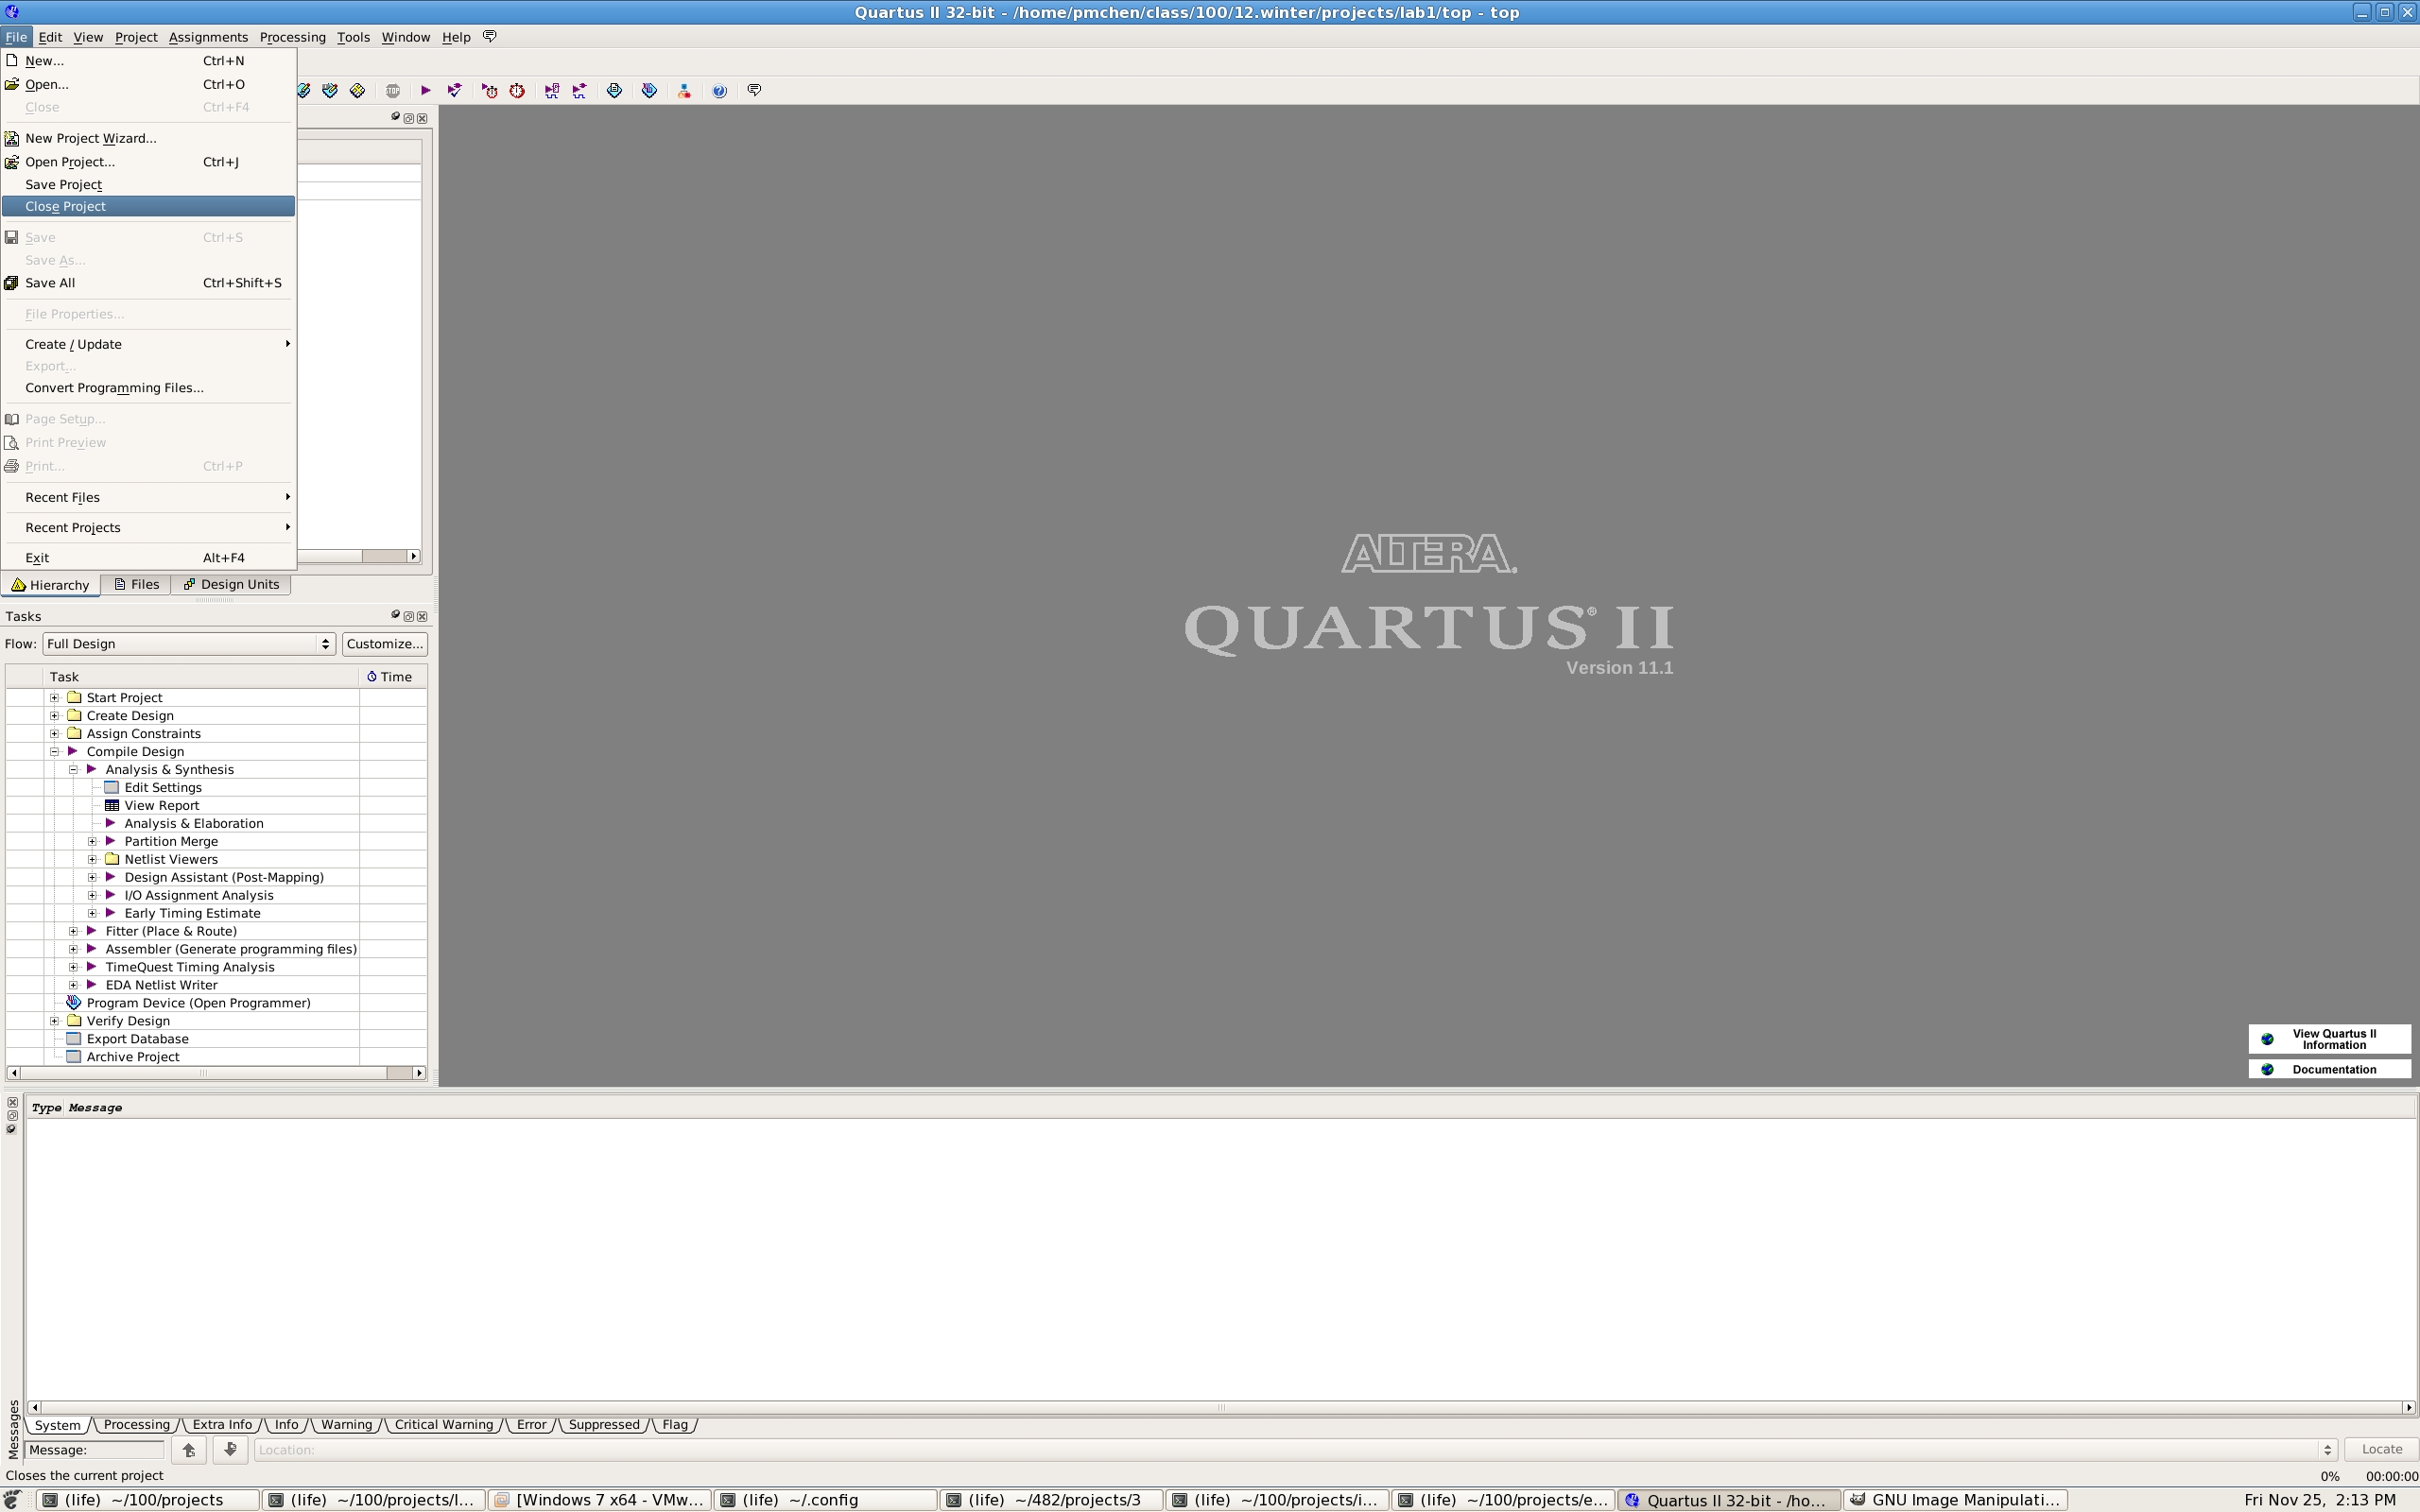Open TimeQuest Timing Analyzer stopwatch icon

517,90
